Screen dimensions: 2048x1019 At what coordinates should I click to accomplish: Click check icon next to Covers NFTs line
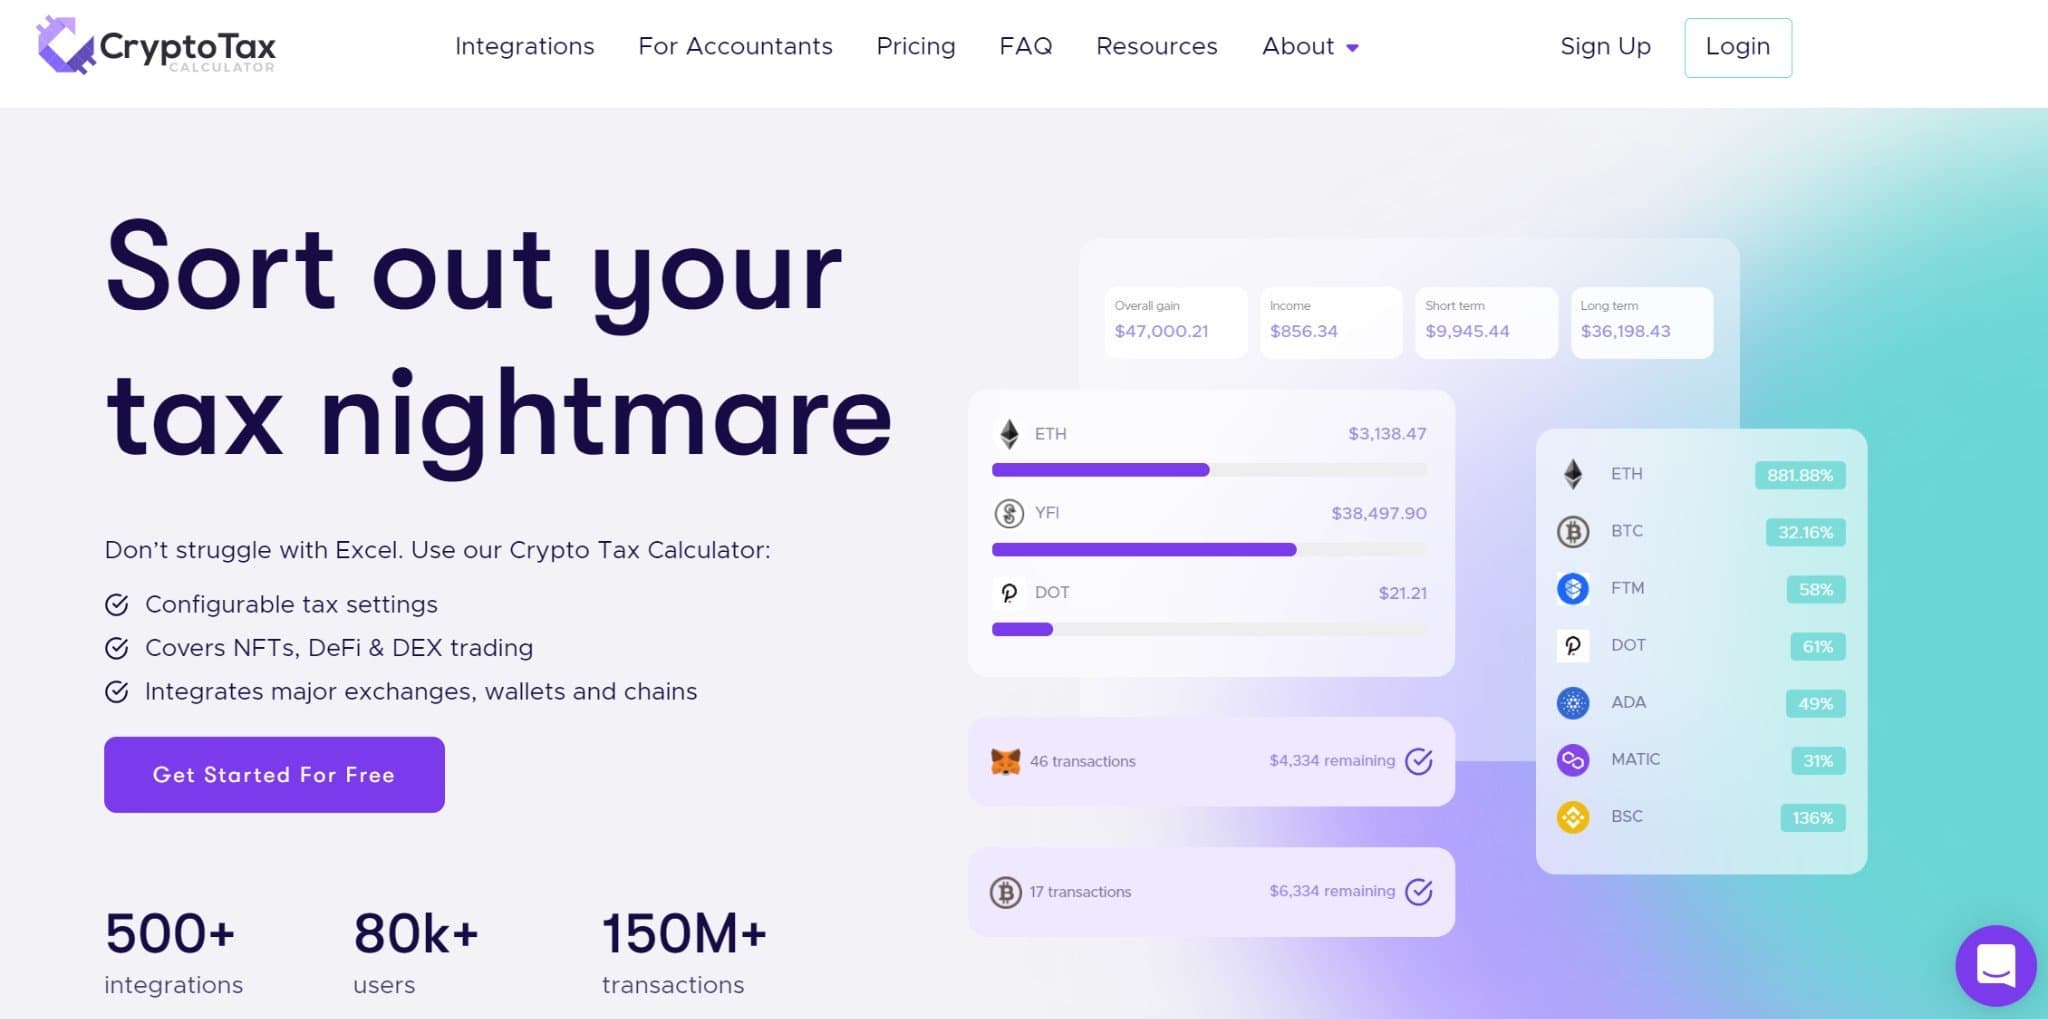click(117, 648)
